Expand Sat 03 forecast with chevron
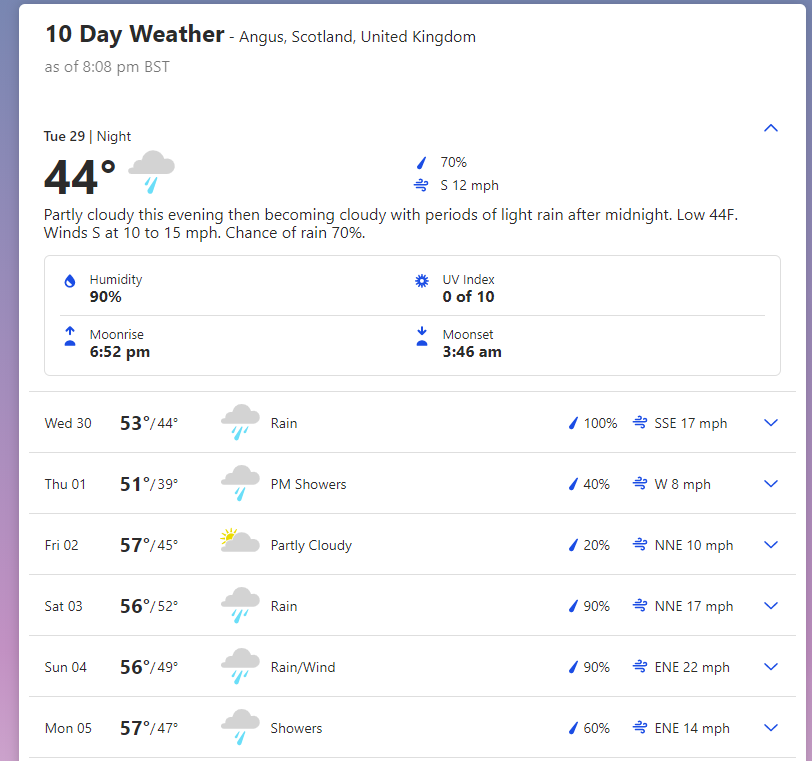Screen dimensions: 812x761 [x=770, y=606]
